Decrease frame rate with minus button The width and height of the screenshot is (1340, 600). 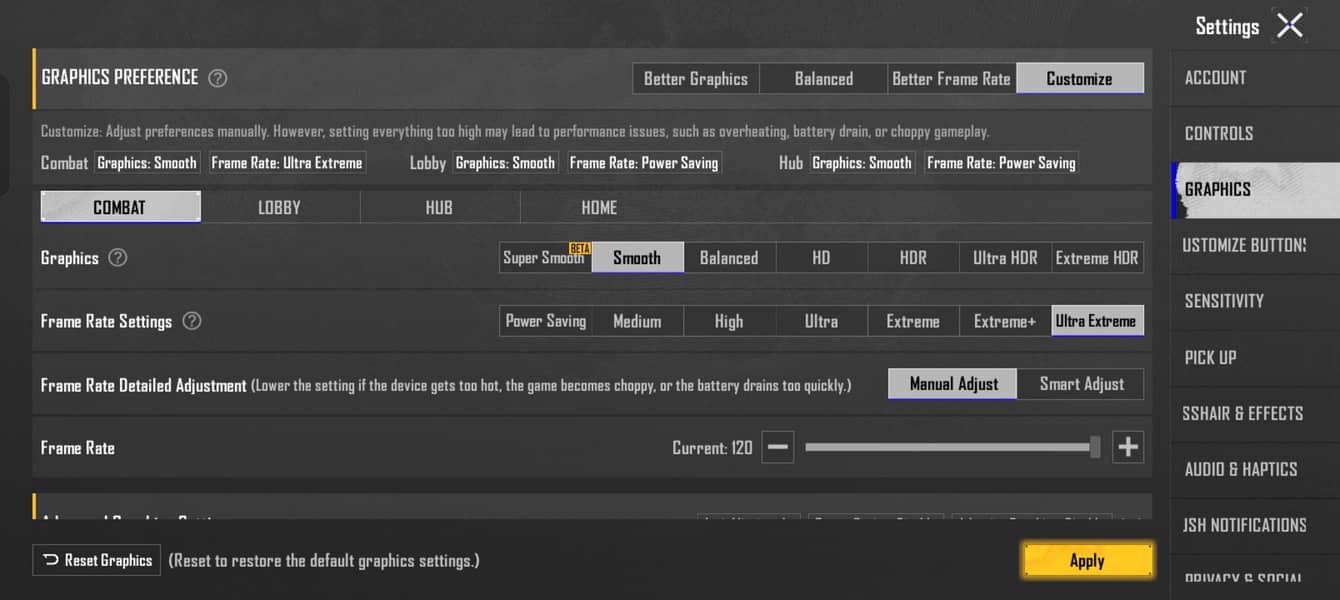pyautogui.click(x=778, y=448)
